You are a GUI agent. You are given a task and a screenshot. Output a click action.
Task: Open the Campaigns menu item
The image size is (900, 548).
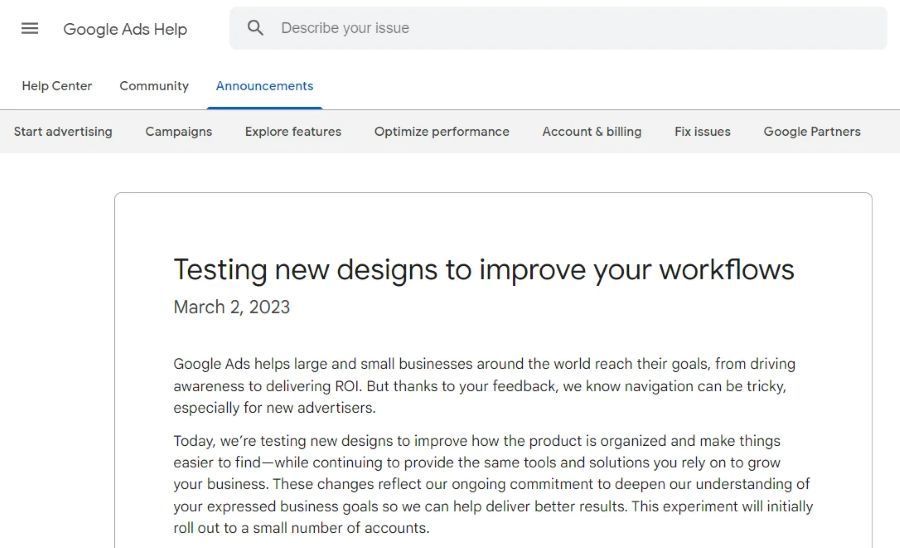pos(179,131)
